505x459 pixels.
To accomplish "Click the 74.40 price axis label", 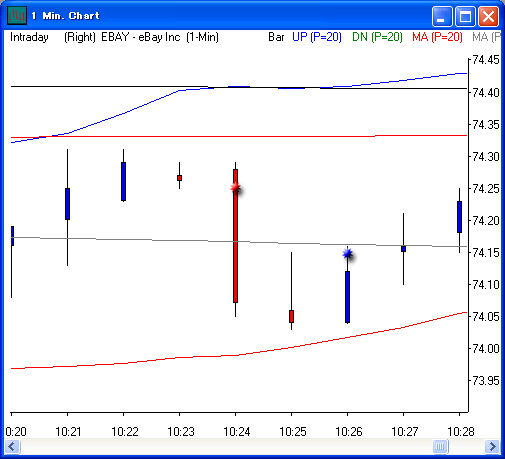I will 486,92.
